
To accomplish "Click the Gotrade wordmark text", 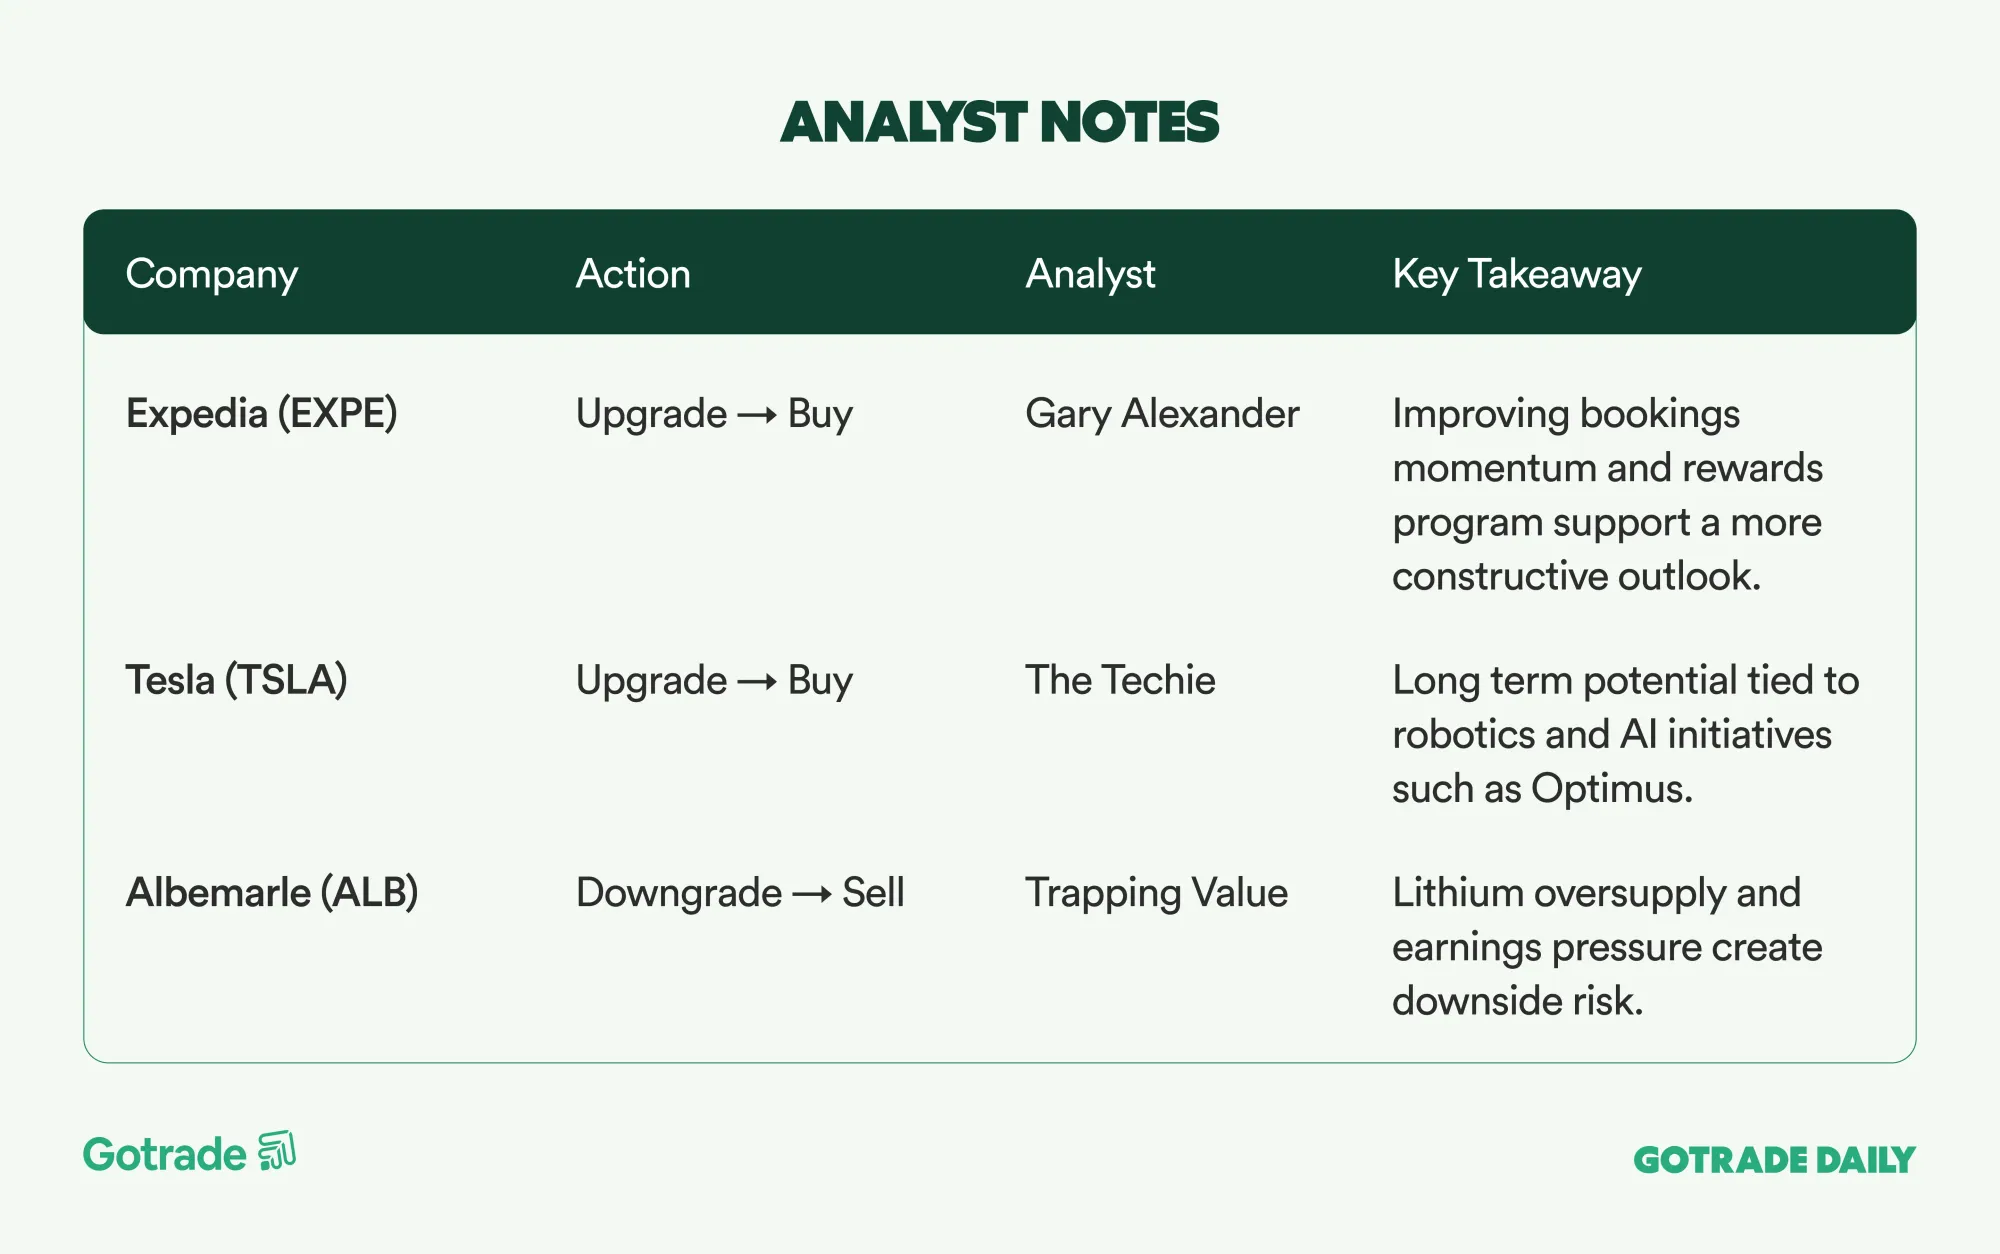I will click(165, 1155).
